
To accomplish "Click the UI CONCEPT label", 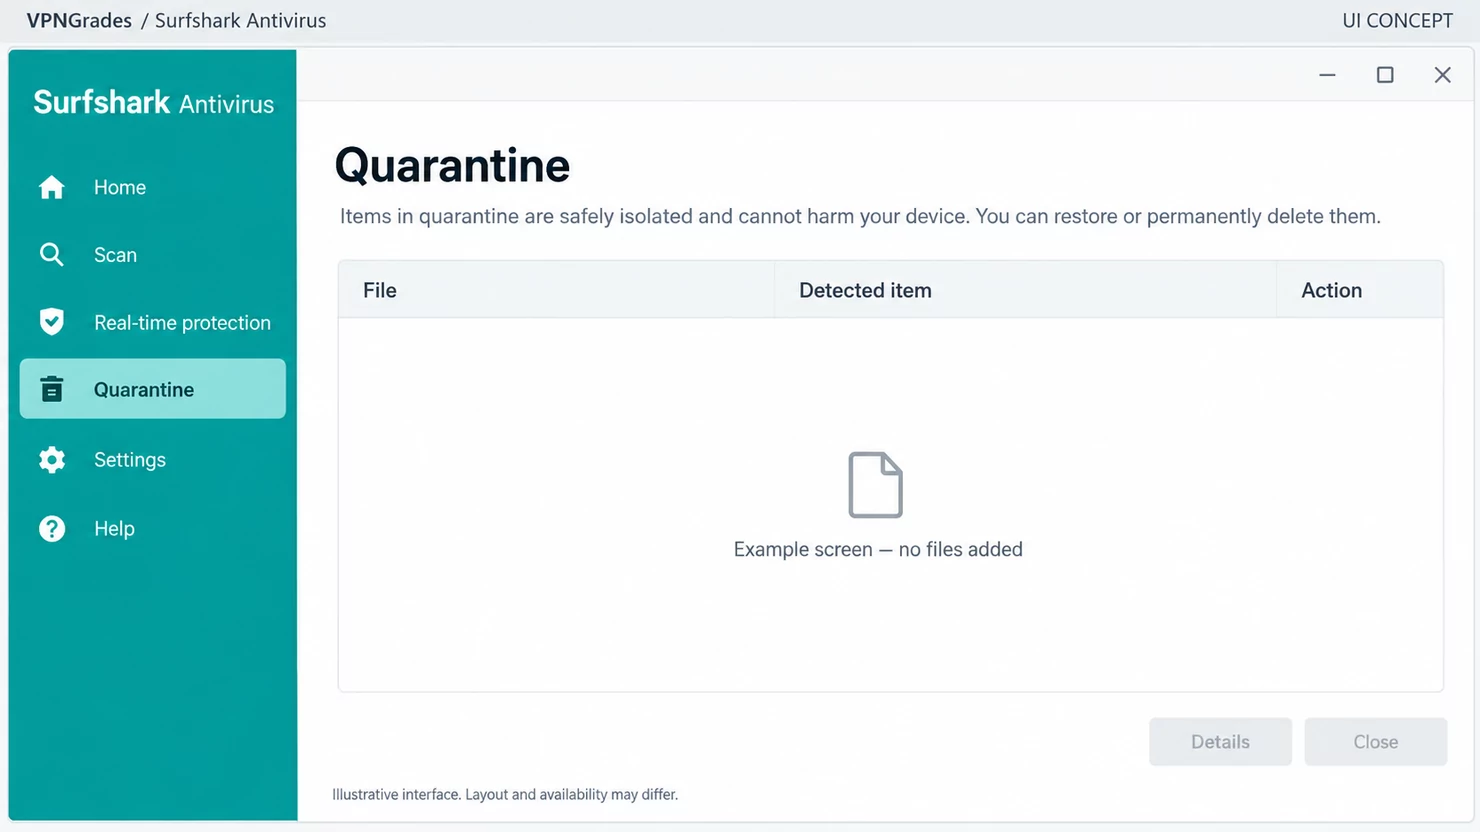I will tap(1397, 20).
